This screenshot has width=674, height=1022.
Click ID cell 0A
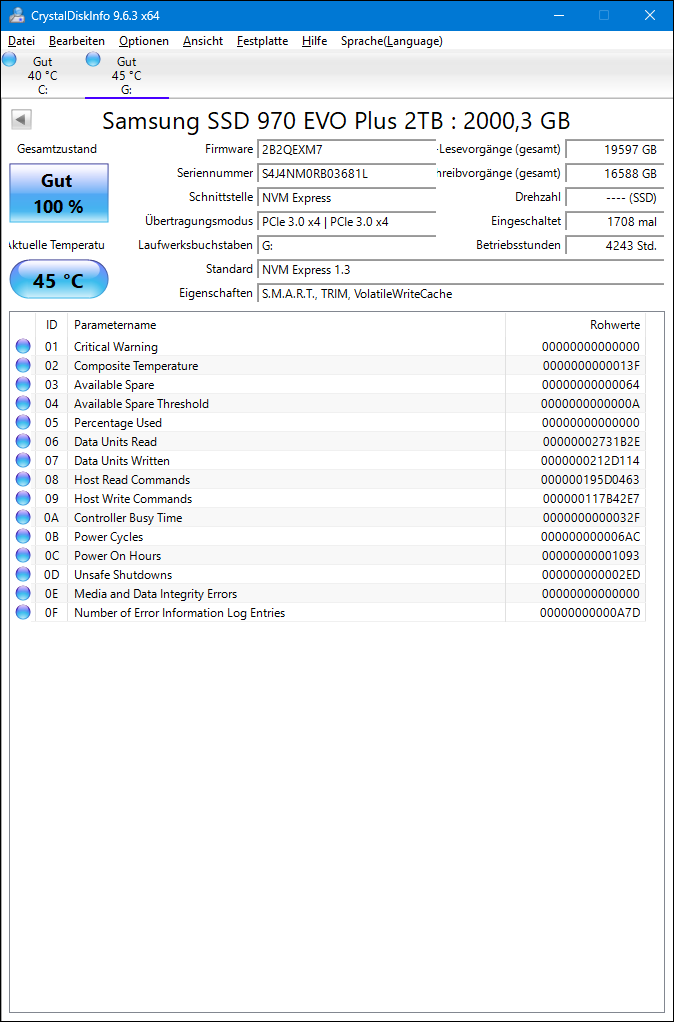pos(51,518)
